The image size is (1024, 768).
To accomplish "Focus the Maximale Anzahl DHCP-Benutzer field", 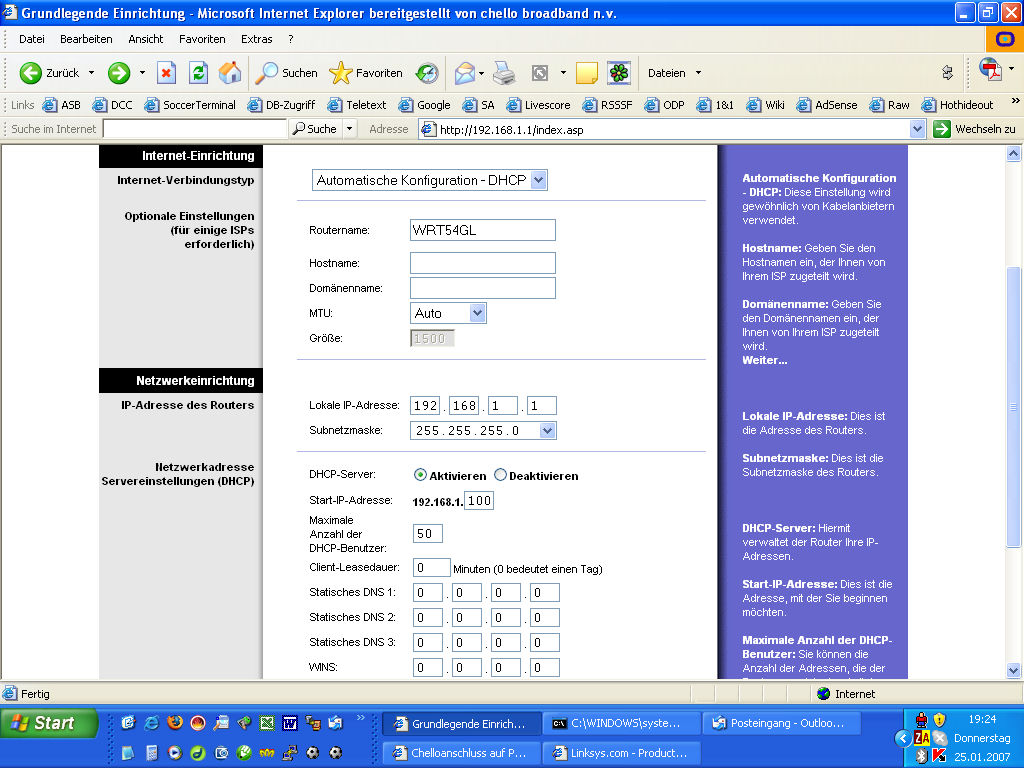I will coord(428,534).
